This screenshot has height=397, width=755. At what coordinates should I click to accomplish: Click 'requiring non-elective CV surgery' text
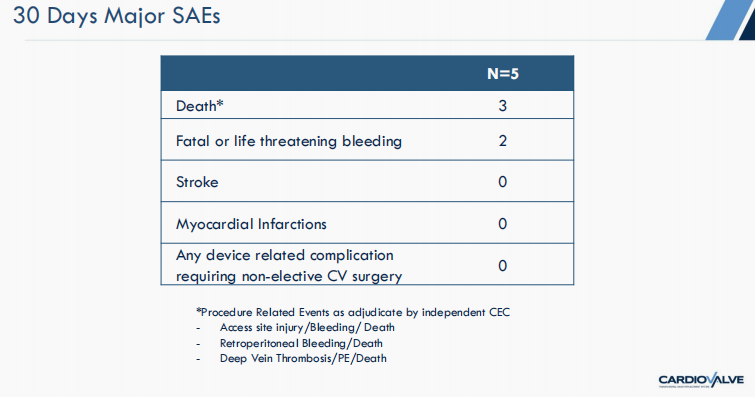click(x=289, y=277)
